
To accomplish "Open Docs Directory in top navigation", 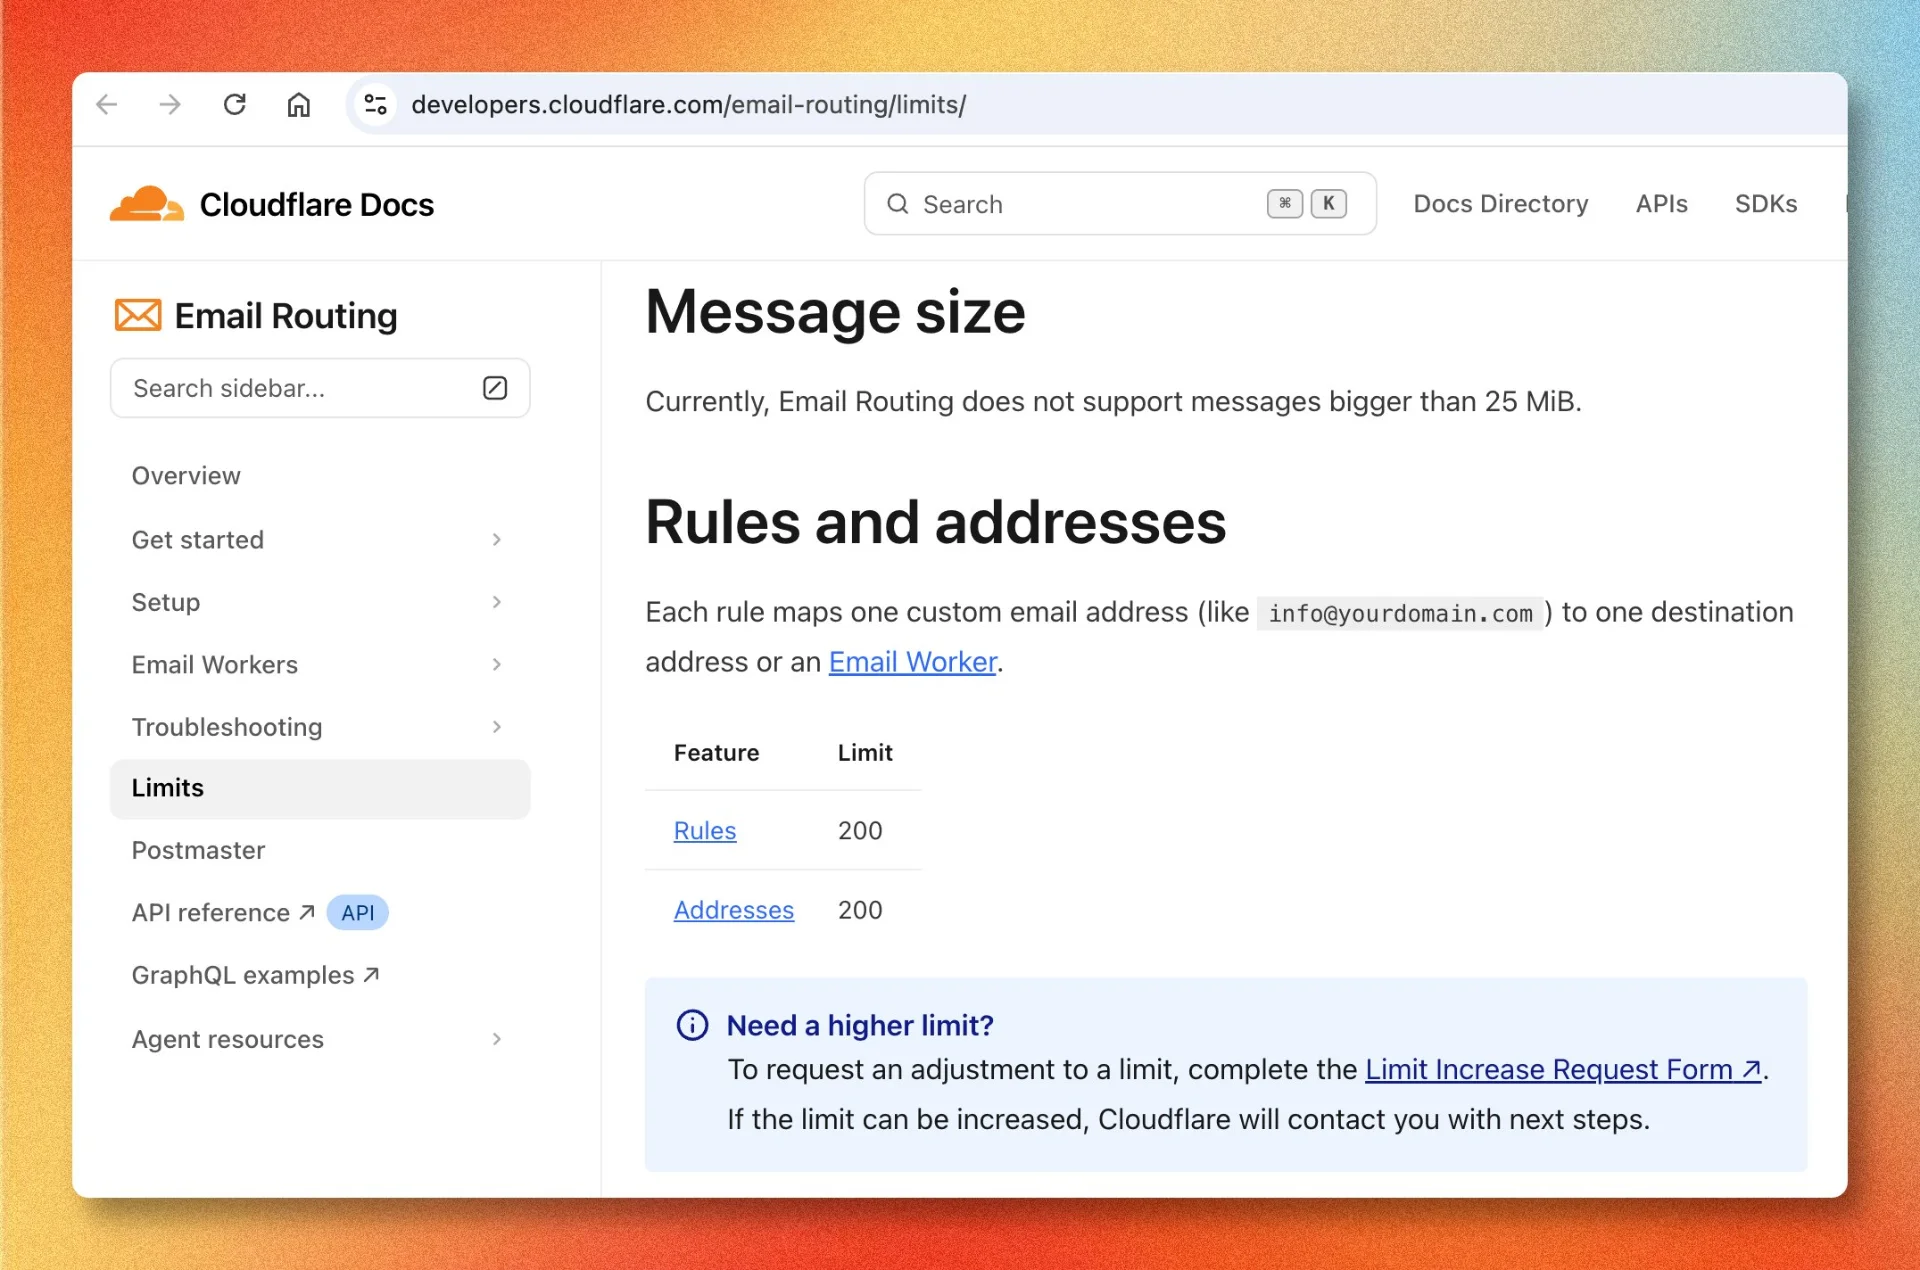I will pos(1501,204).
